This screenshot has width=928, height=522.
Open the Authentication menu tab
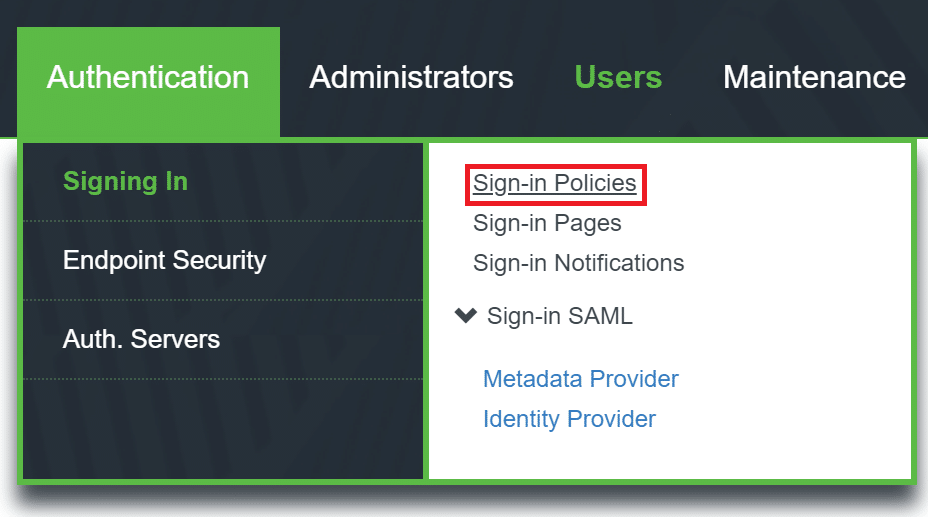pyautogui.click(x=148, y=78)
